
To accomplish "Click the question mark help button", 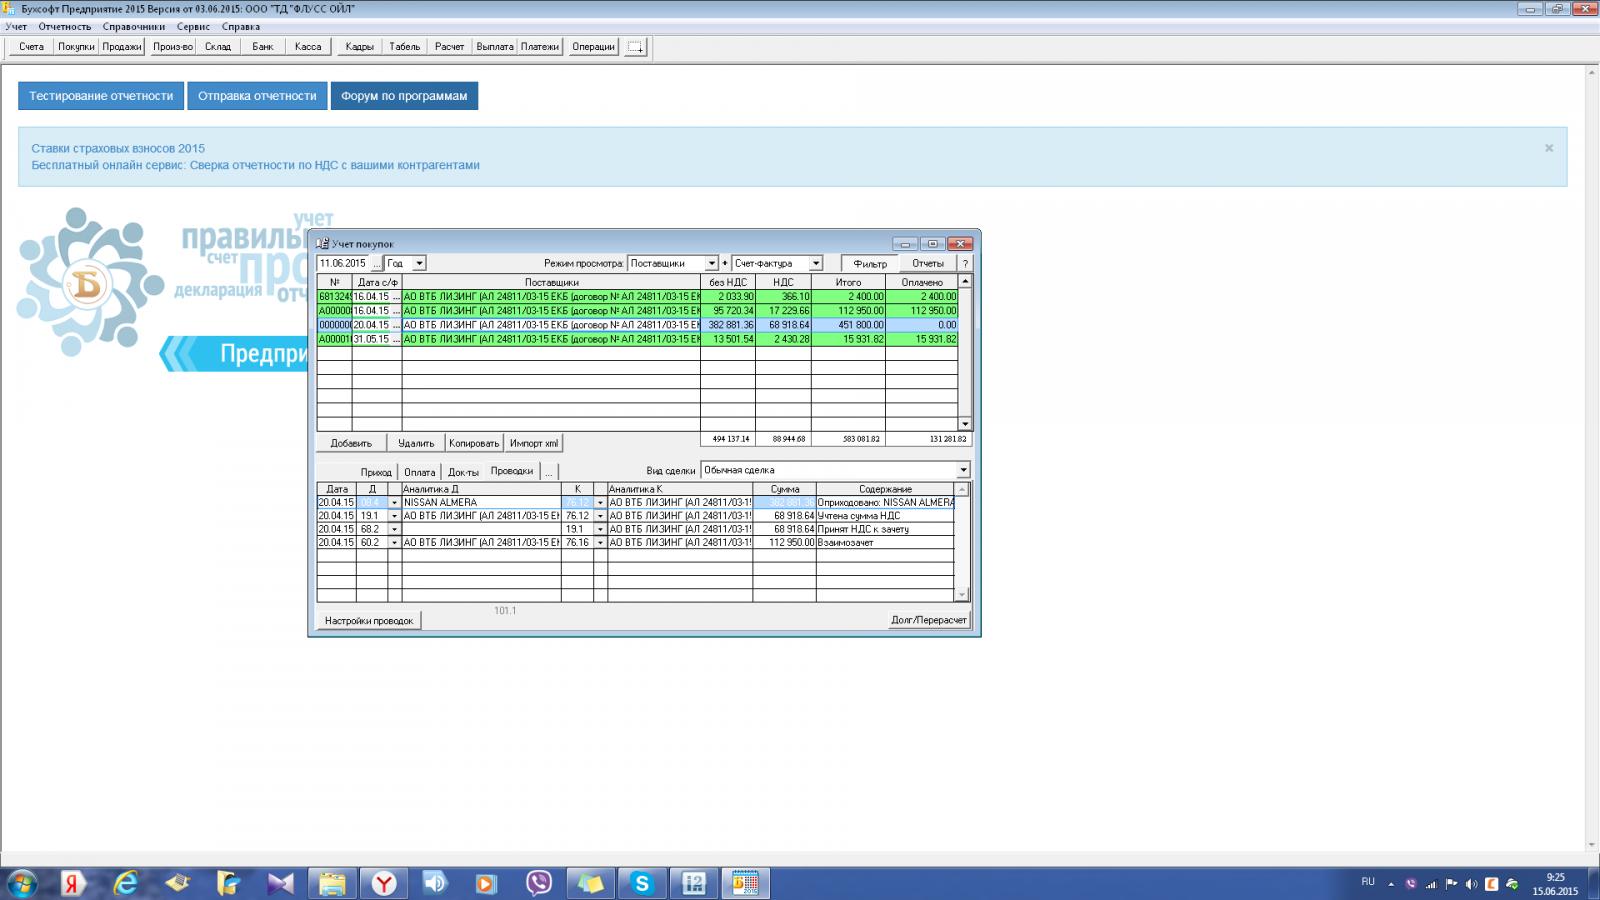I will tap(965, 264).
